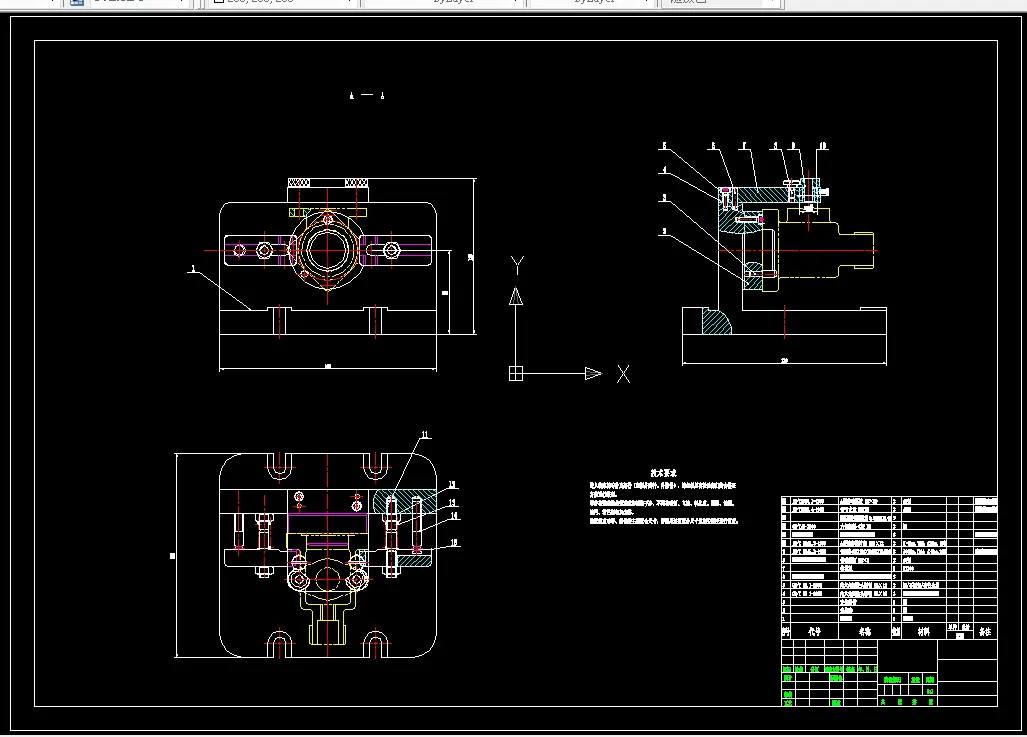
Task: Click the Y axis label of UCS icon
Action: click(x=517, y=265)
